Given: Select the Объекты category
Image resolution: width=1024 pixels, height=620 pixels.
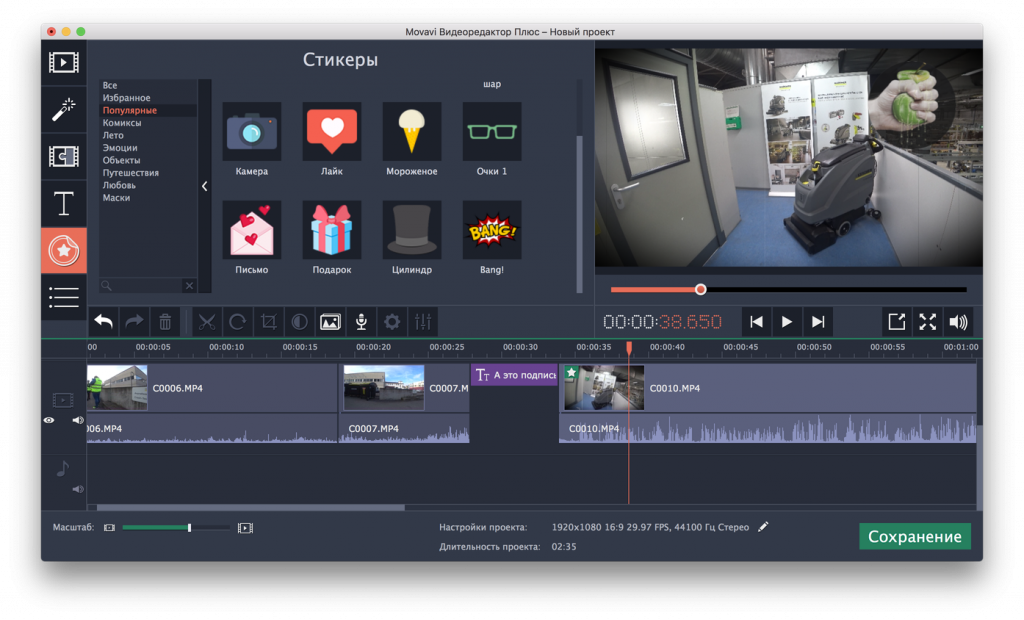Looking at the screenshot, I should click(121, 160).
